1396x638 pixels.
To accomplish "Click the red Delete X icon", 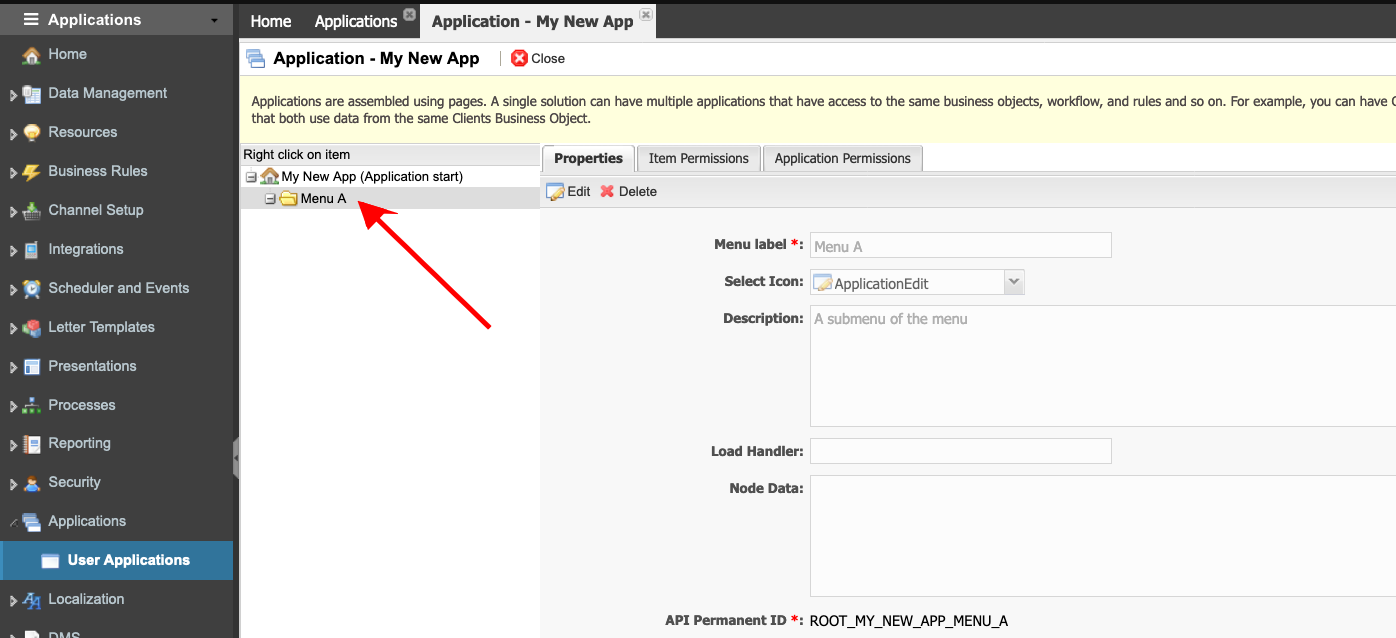I will tap(607, 191).
